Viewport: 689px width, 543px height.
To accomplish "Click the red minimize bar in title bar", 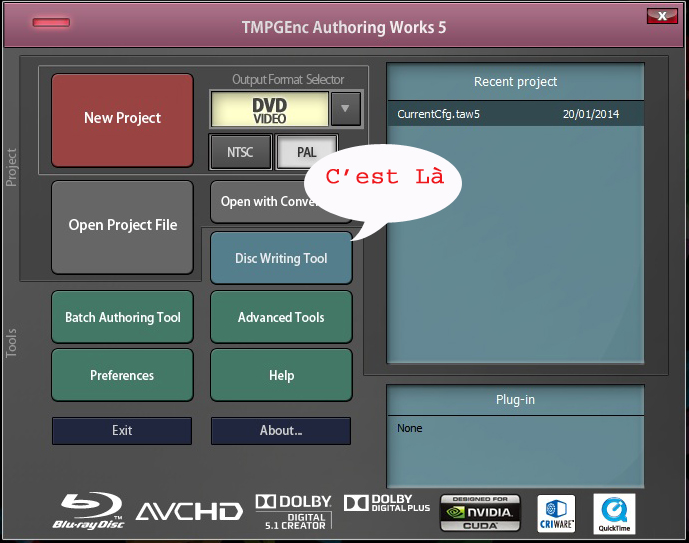I will 51,22.
